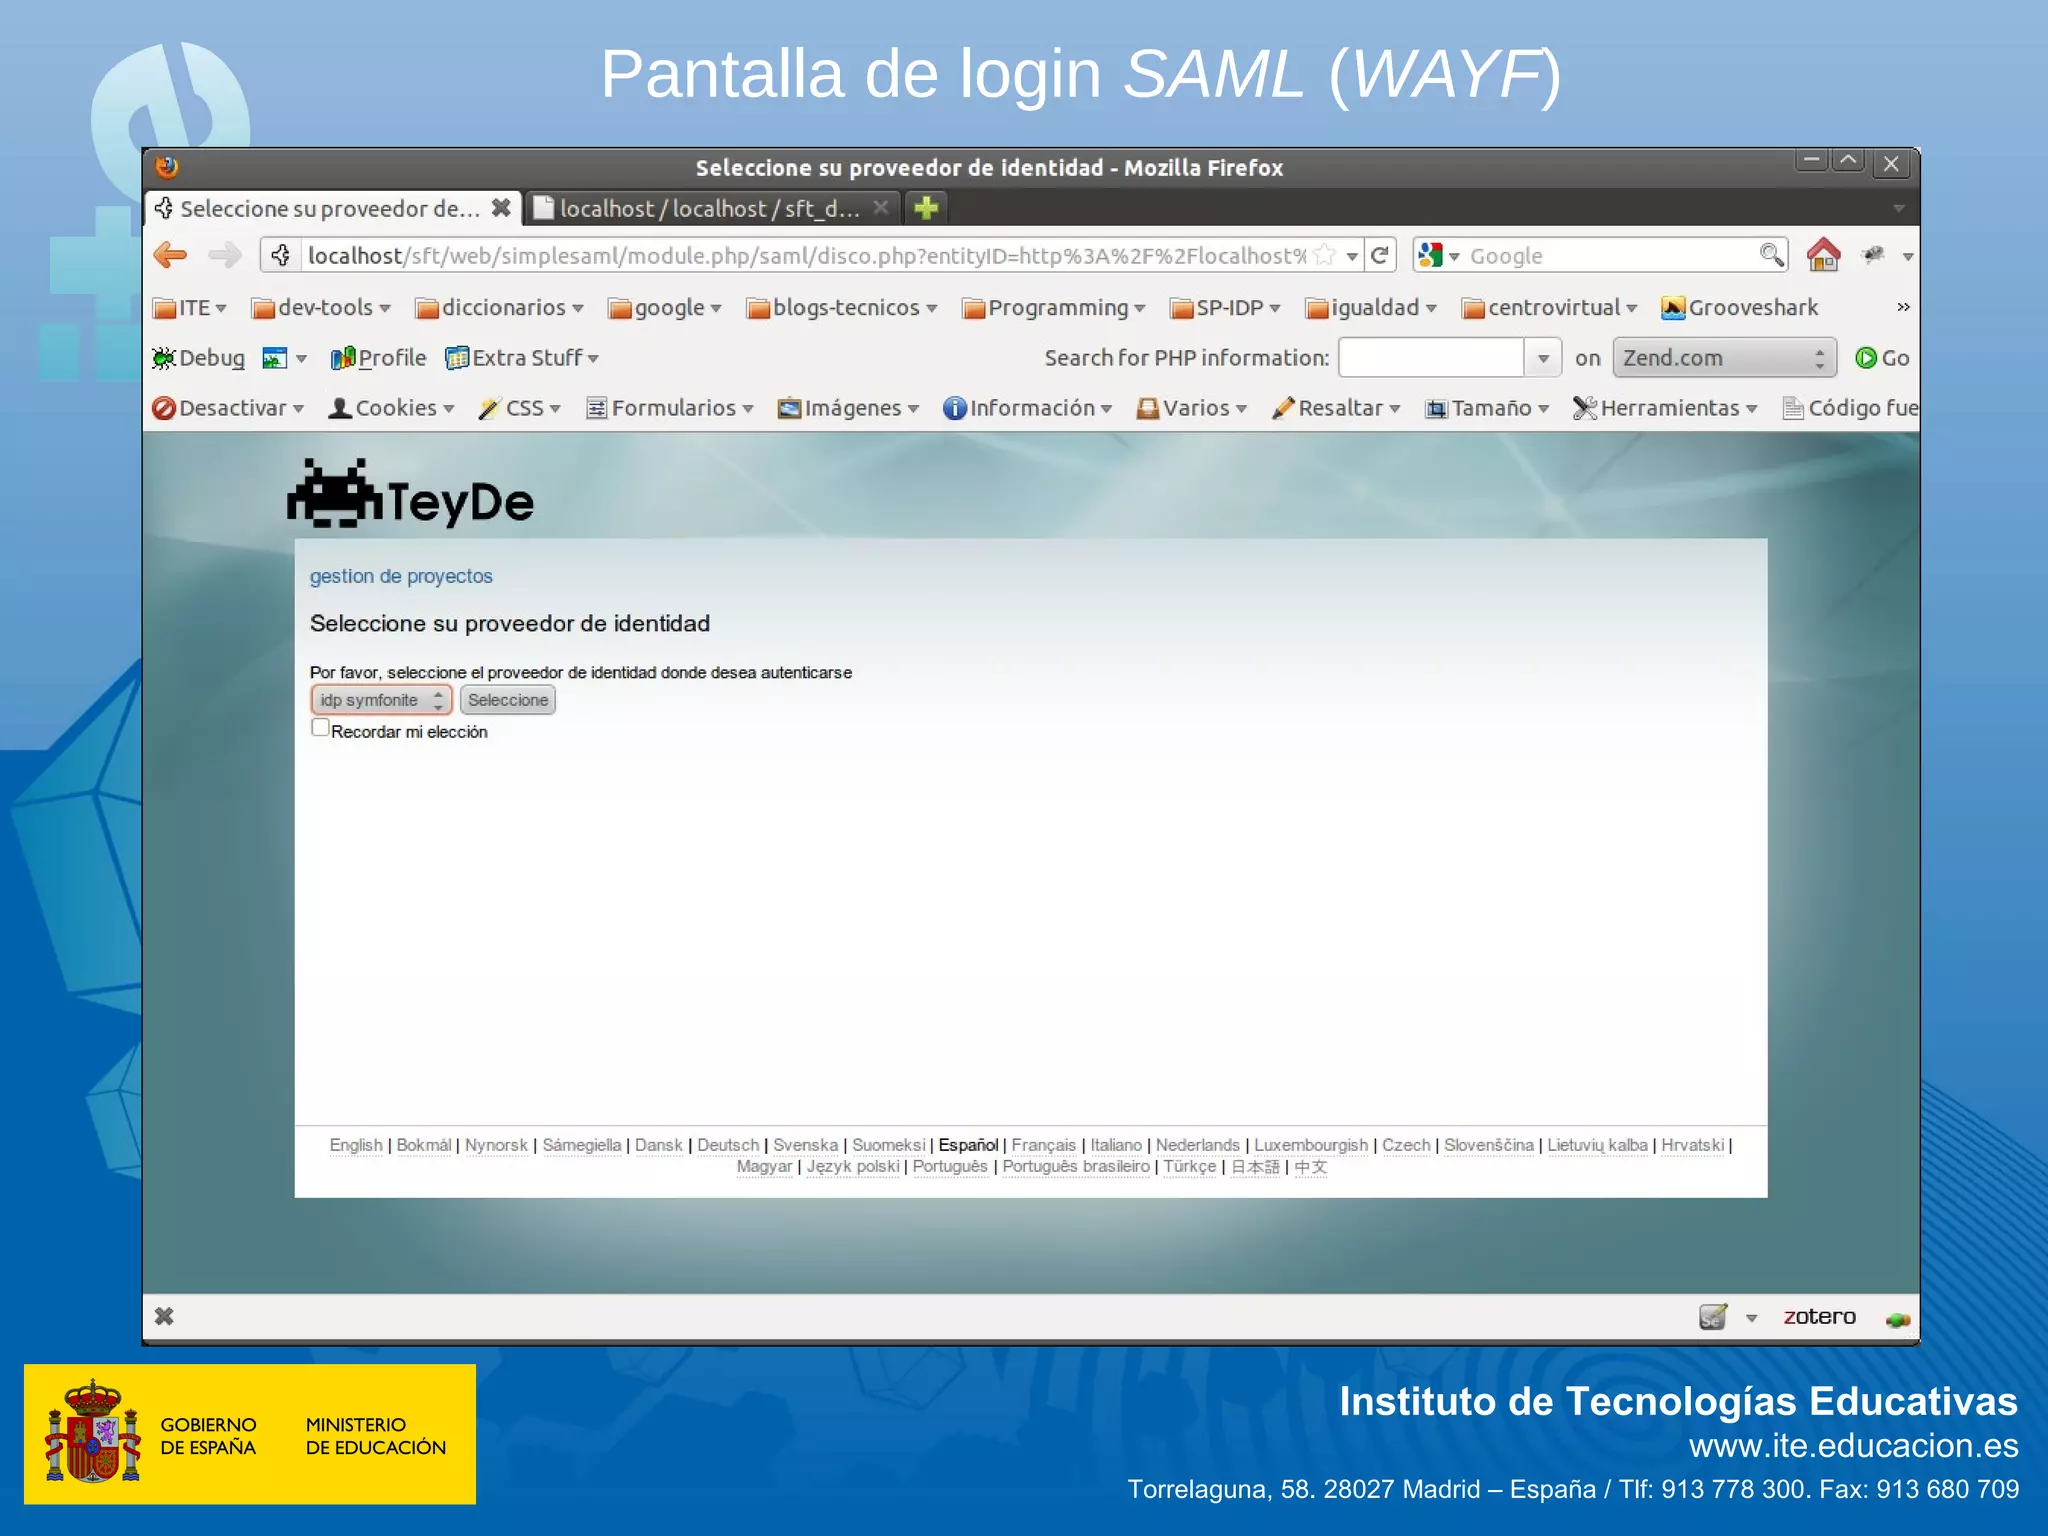Go back with the browser back arrow

pyautogui.click(x=171, y=255)
